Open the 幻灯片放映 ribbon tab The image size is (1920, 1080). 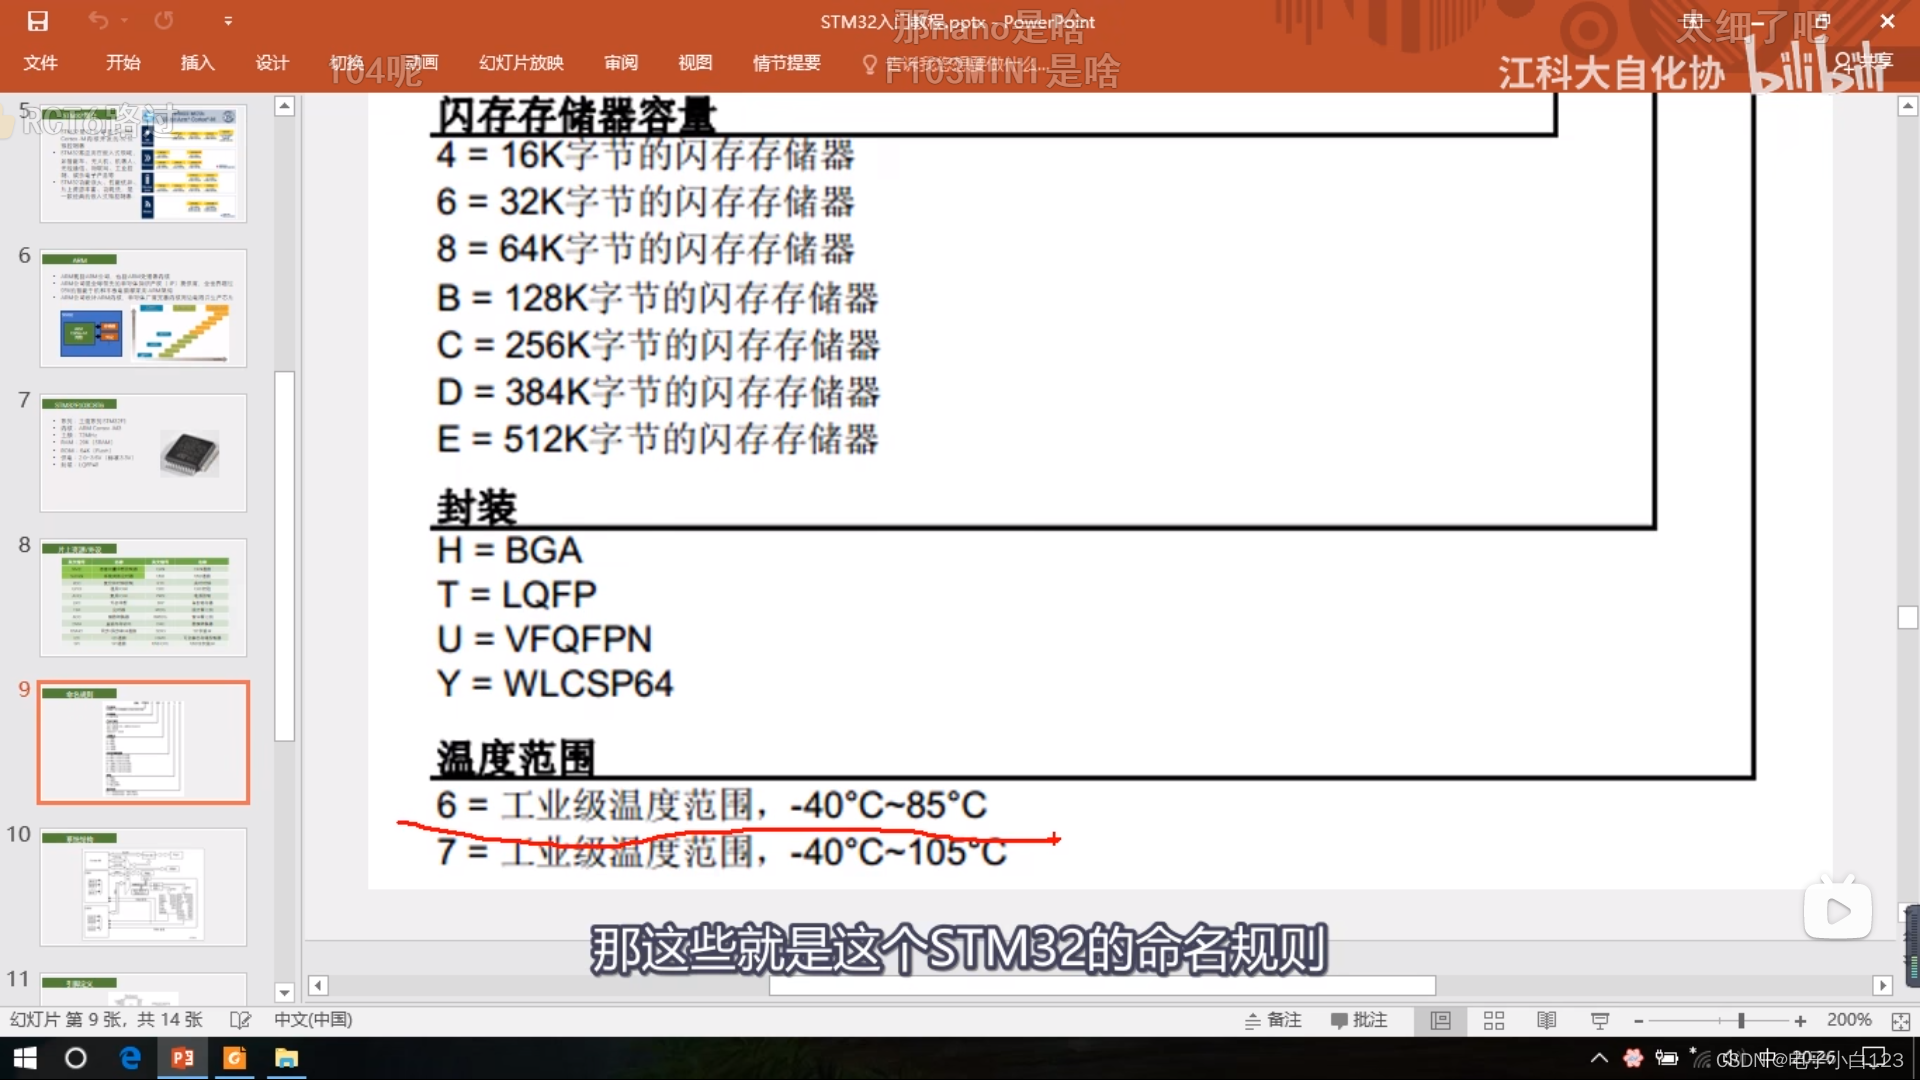tap(519, 62)
